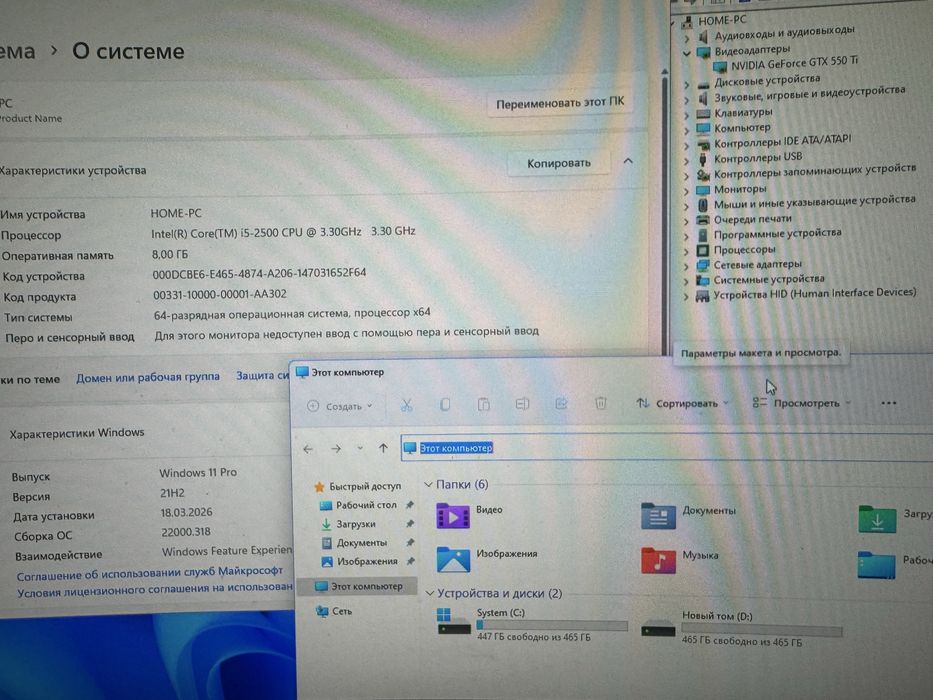Expand the Устройства HID node

687,296
